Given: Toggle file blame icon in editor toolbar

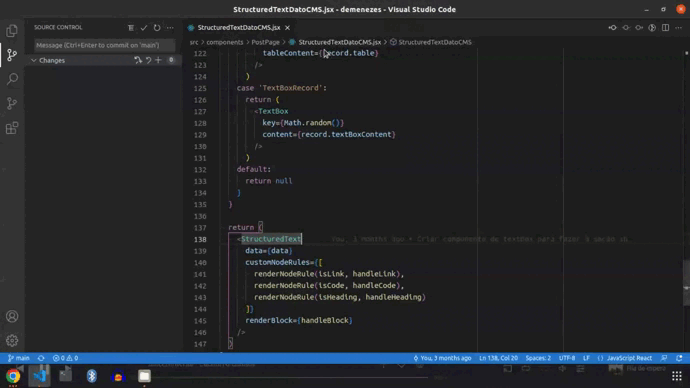Looking at the screenshot, I should click(652, 28).
